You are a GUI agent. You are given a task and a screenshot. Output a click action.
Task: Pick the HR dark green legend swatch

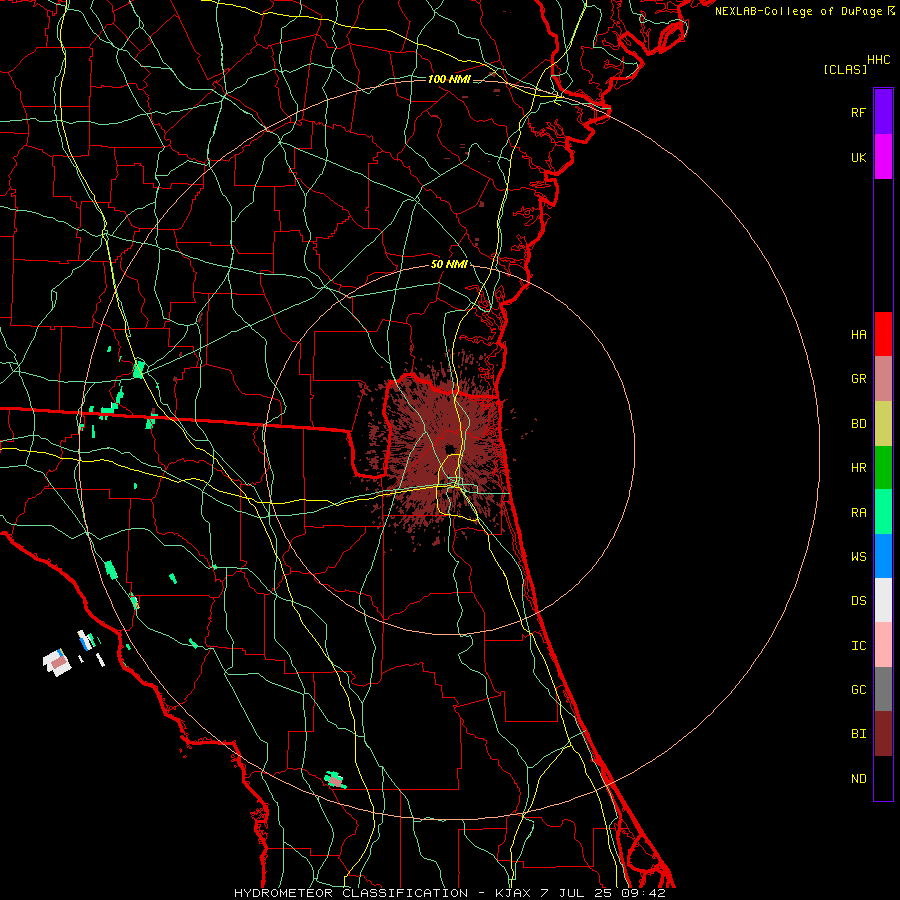point(883,468)
